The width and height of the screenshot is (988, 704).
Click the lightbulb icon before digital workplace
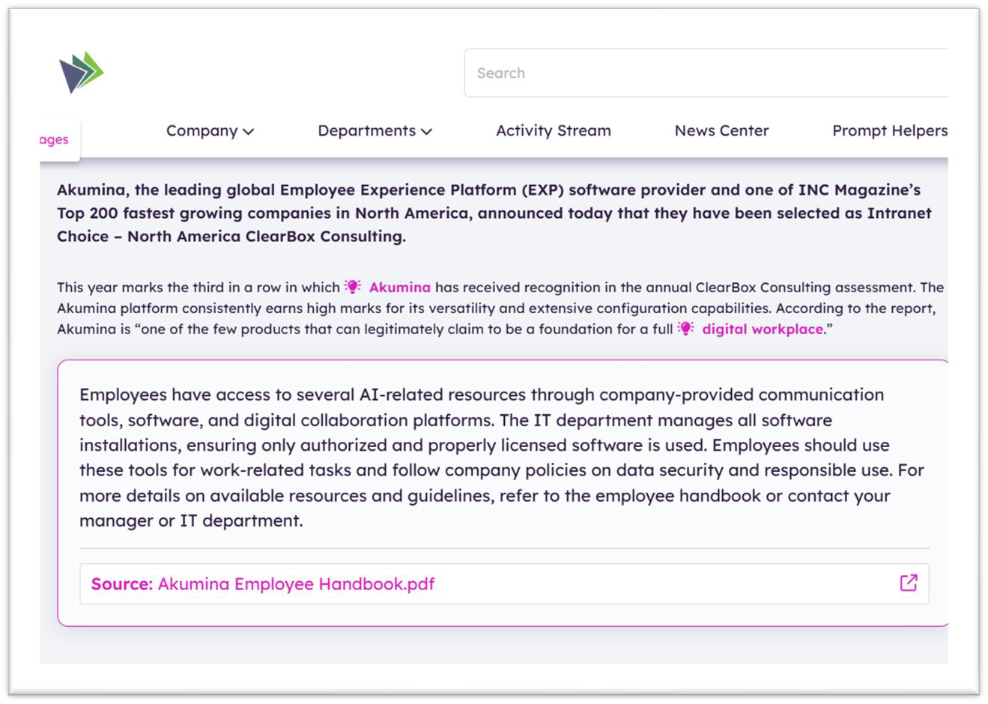[686, 328]
